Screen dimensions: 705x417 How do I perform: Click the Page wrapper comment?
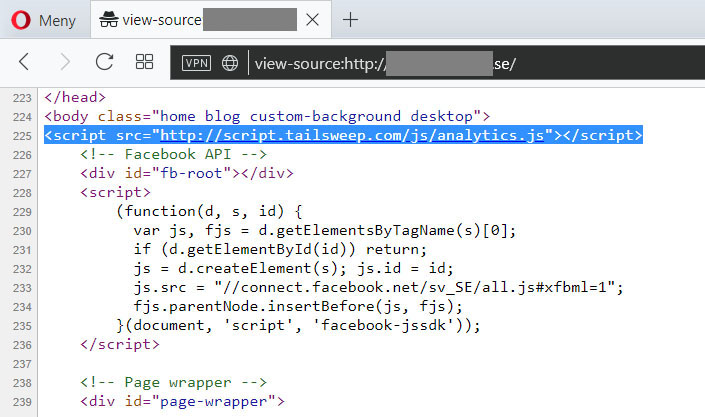point(174,382)
